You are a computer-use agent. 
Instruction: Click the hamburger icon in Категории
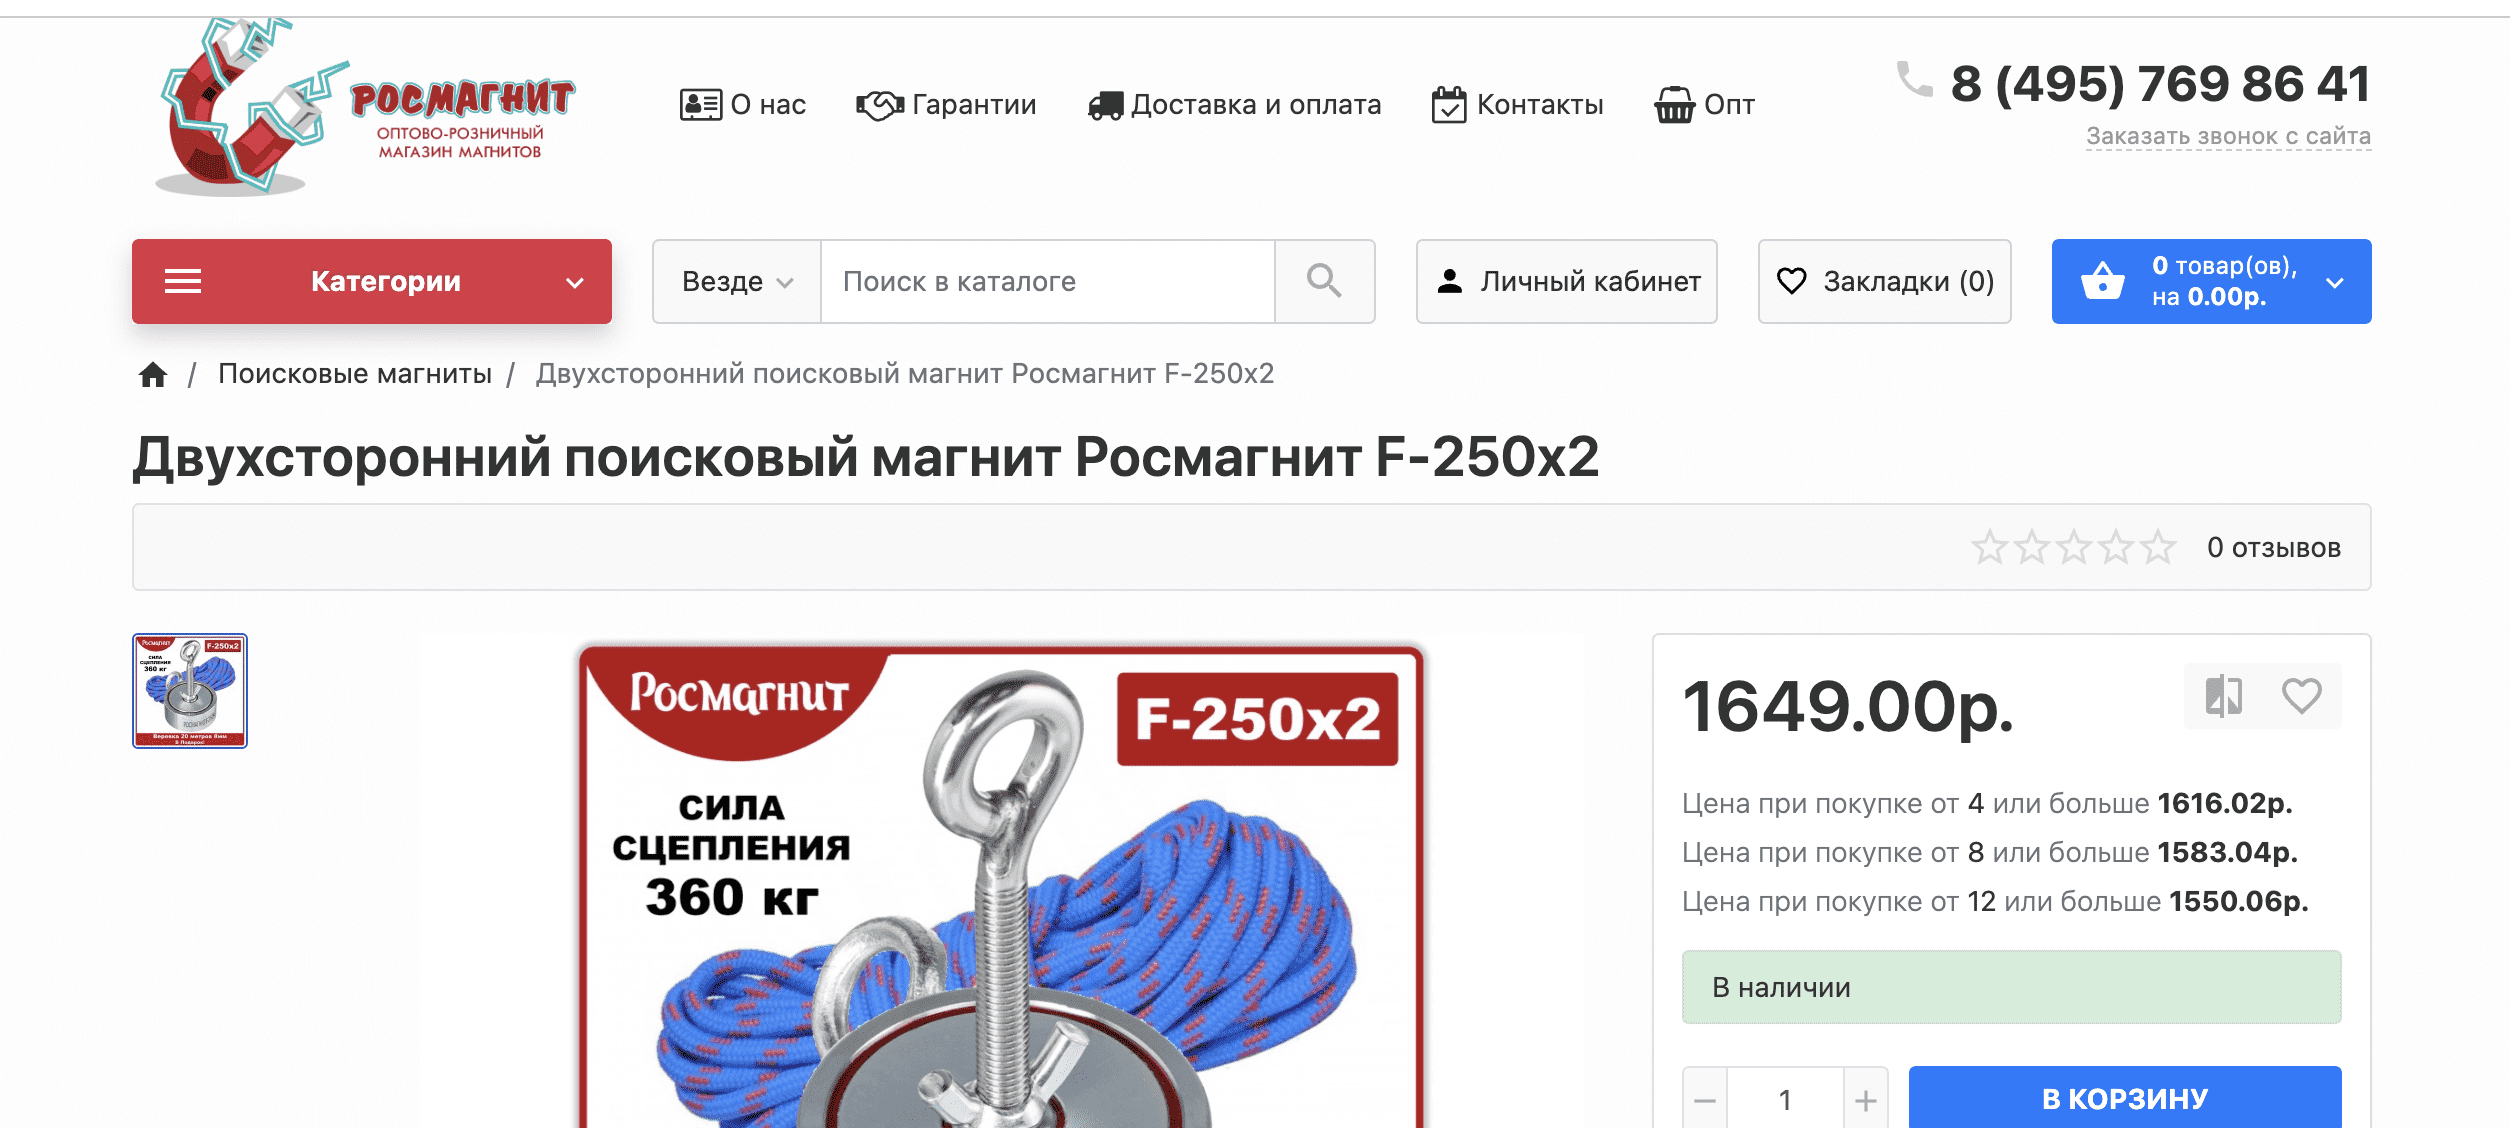coord(183,282)
